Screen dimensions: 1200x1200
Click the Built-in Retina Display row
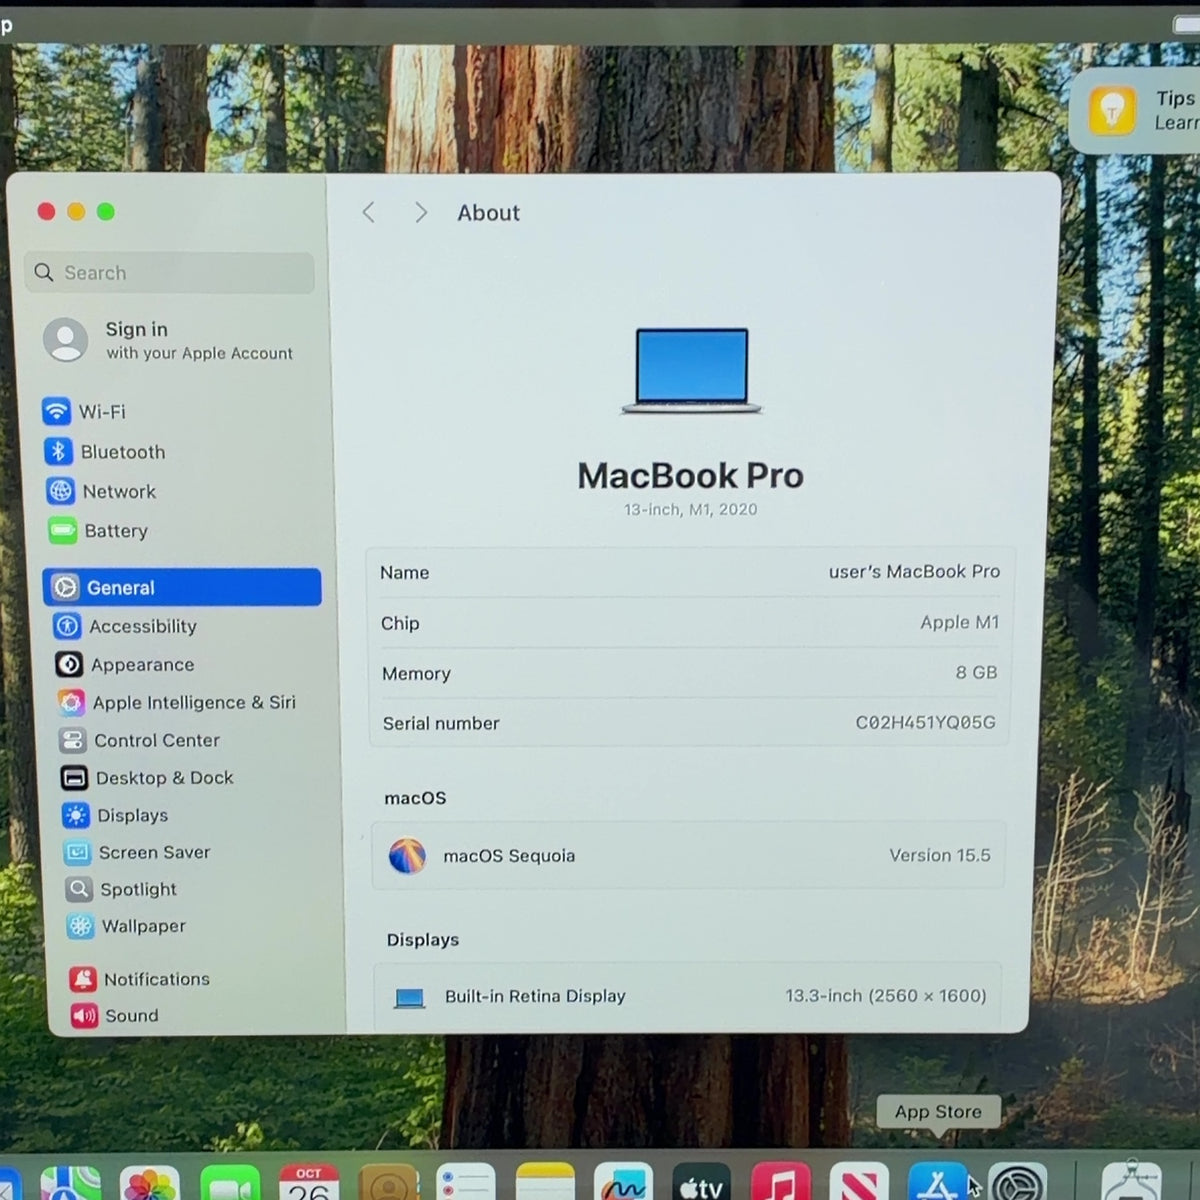[688, 996]
